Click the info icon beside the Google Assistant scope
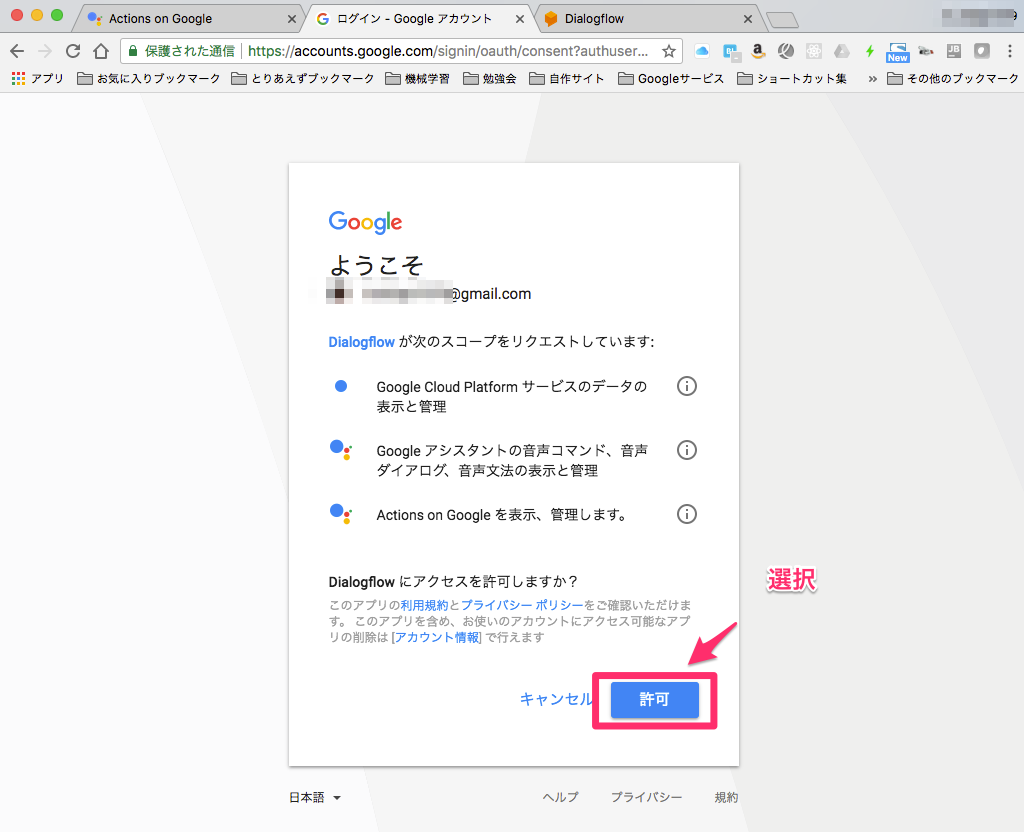Screen dimensions: 1024x832 687,450
